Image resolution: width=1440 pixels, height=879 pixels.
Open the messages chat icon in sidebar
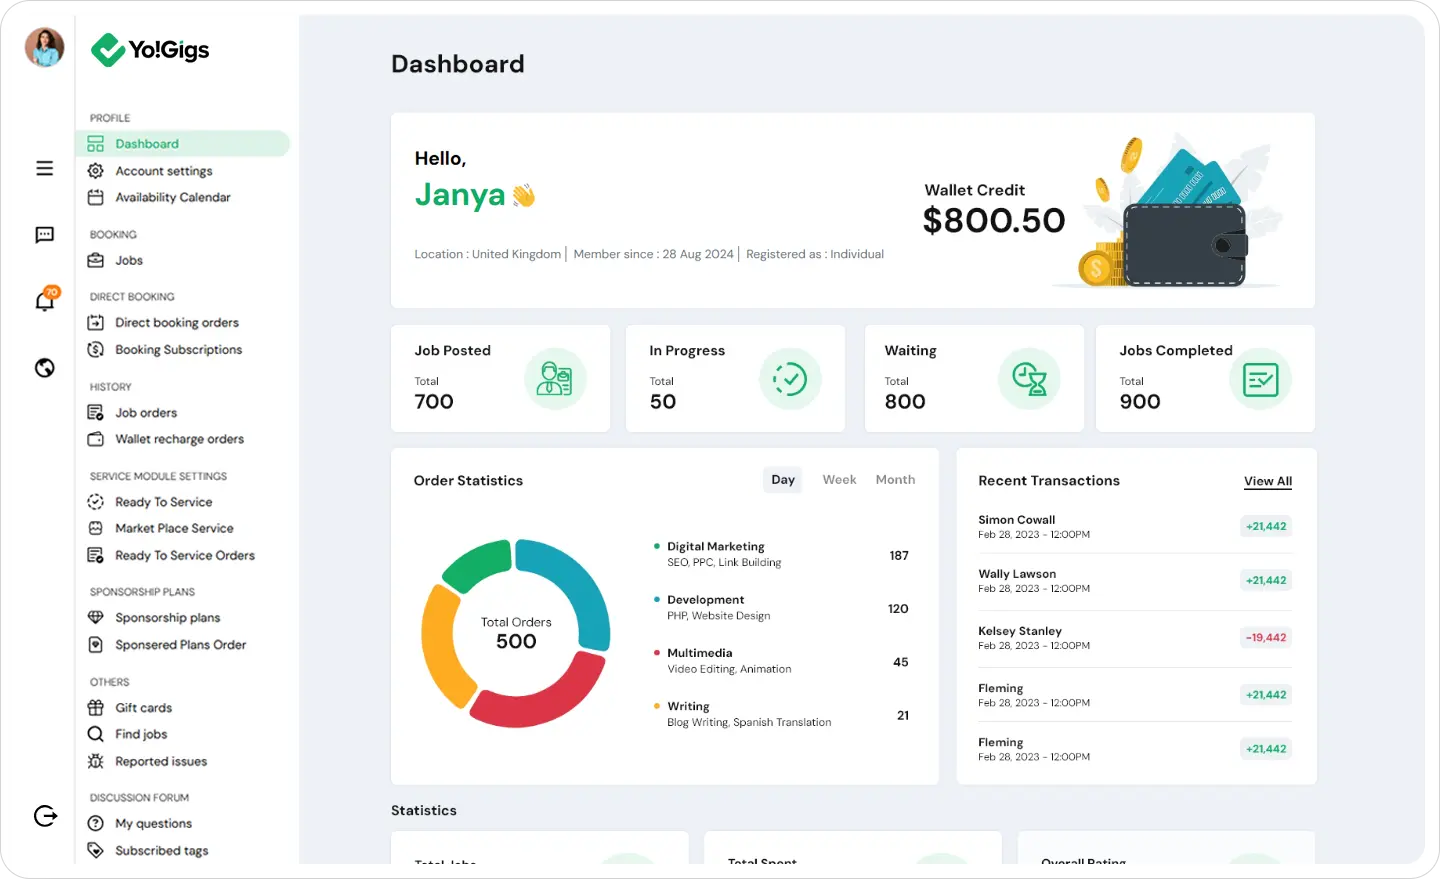click(x=44, y=234)
